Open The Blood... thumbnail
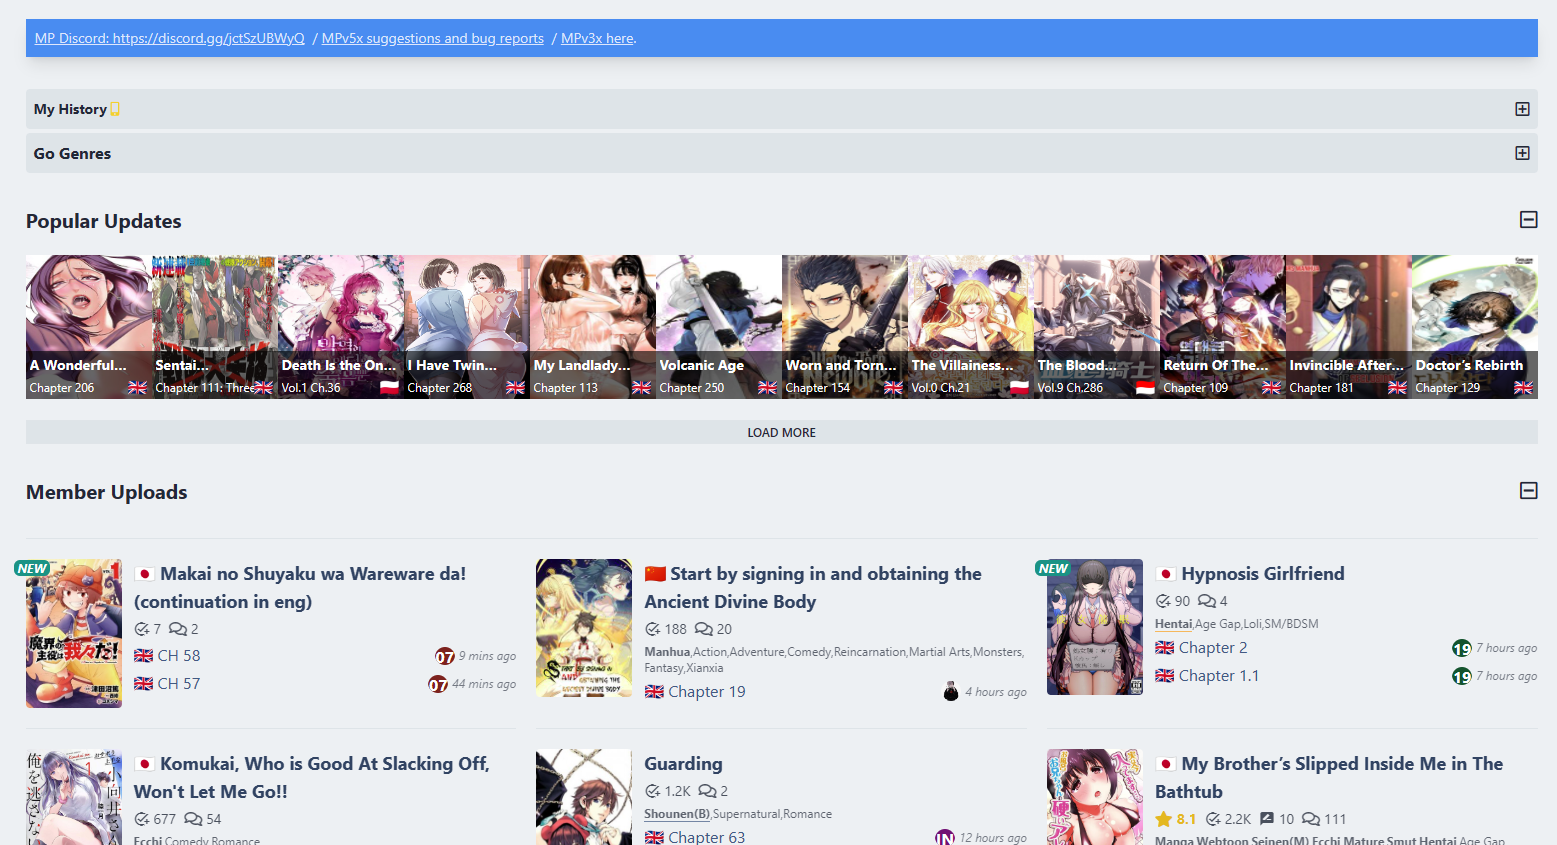This screenshot has width=1557, height=845. pyautogui.click(x=1097, y=327)
